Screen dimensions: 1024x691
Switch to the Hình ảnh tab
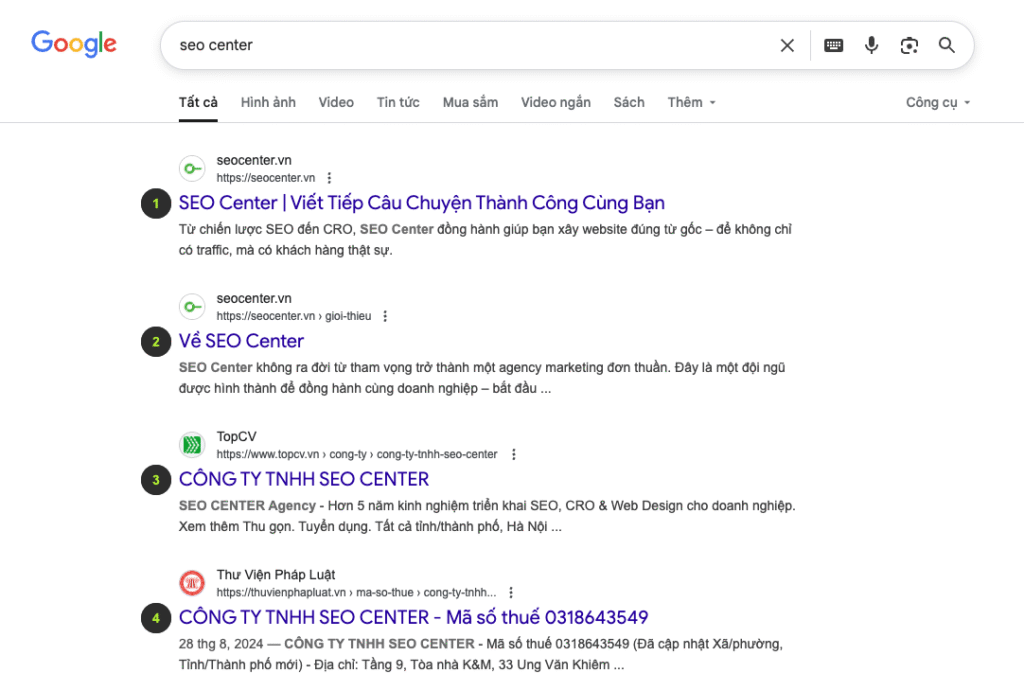tap(268, 102)
